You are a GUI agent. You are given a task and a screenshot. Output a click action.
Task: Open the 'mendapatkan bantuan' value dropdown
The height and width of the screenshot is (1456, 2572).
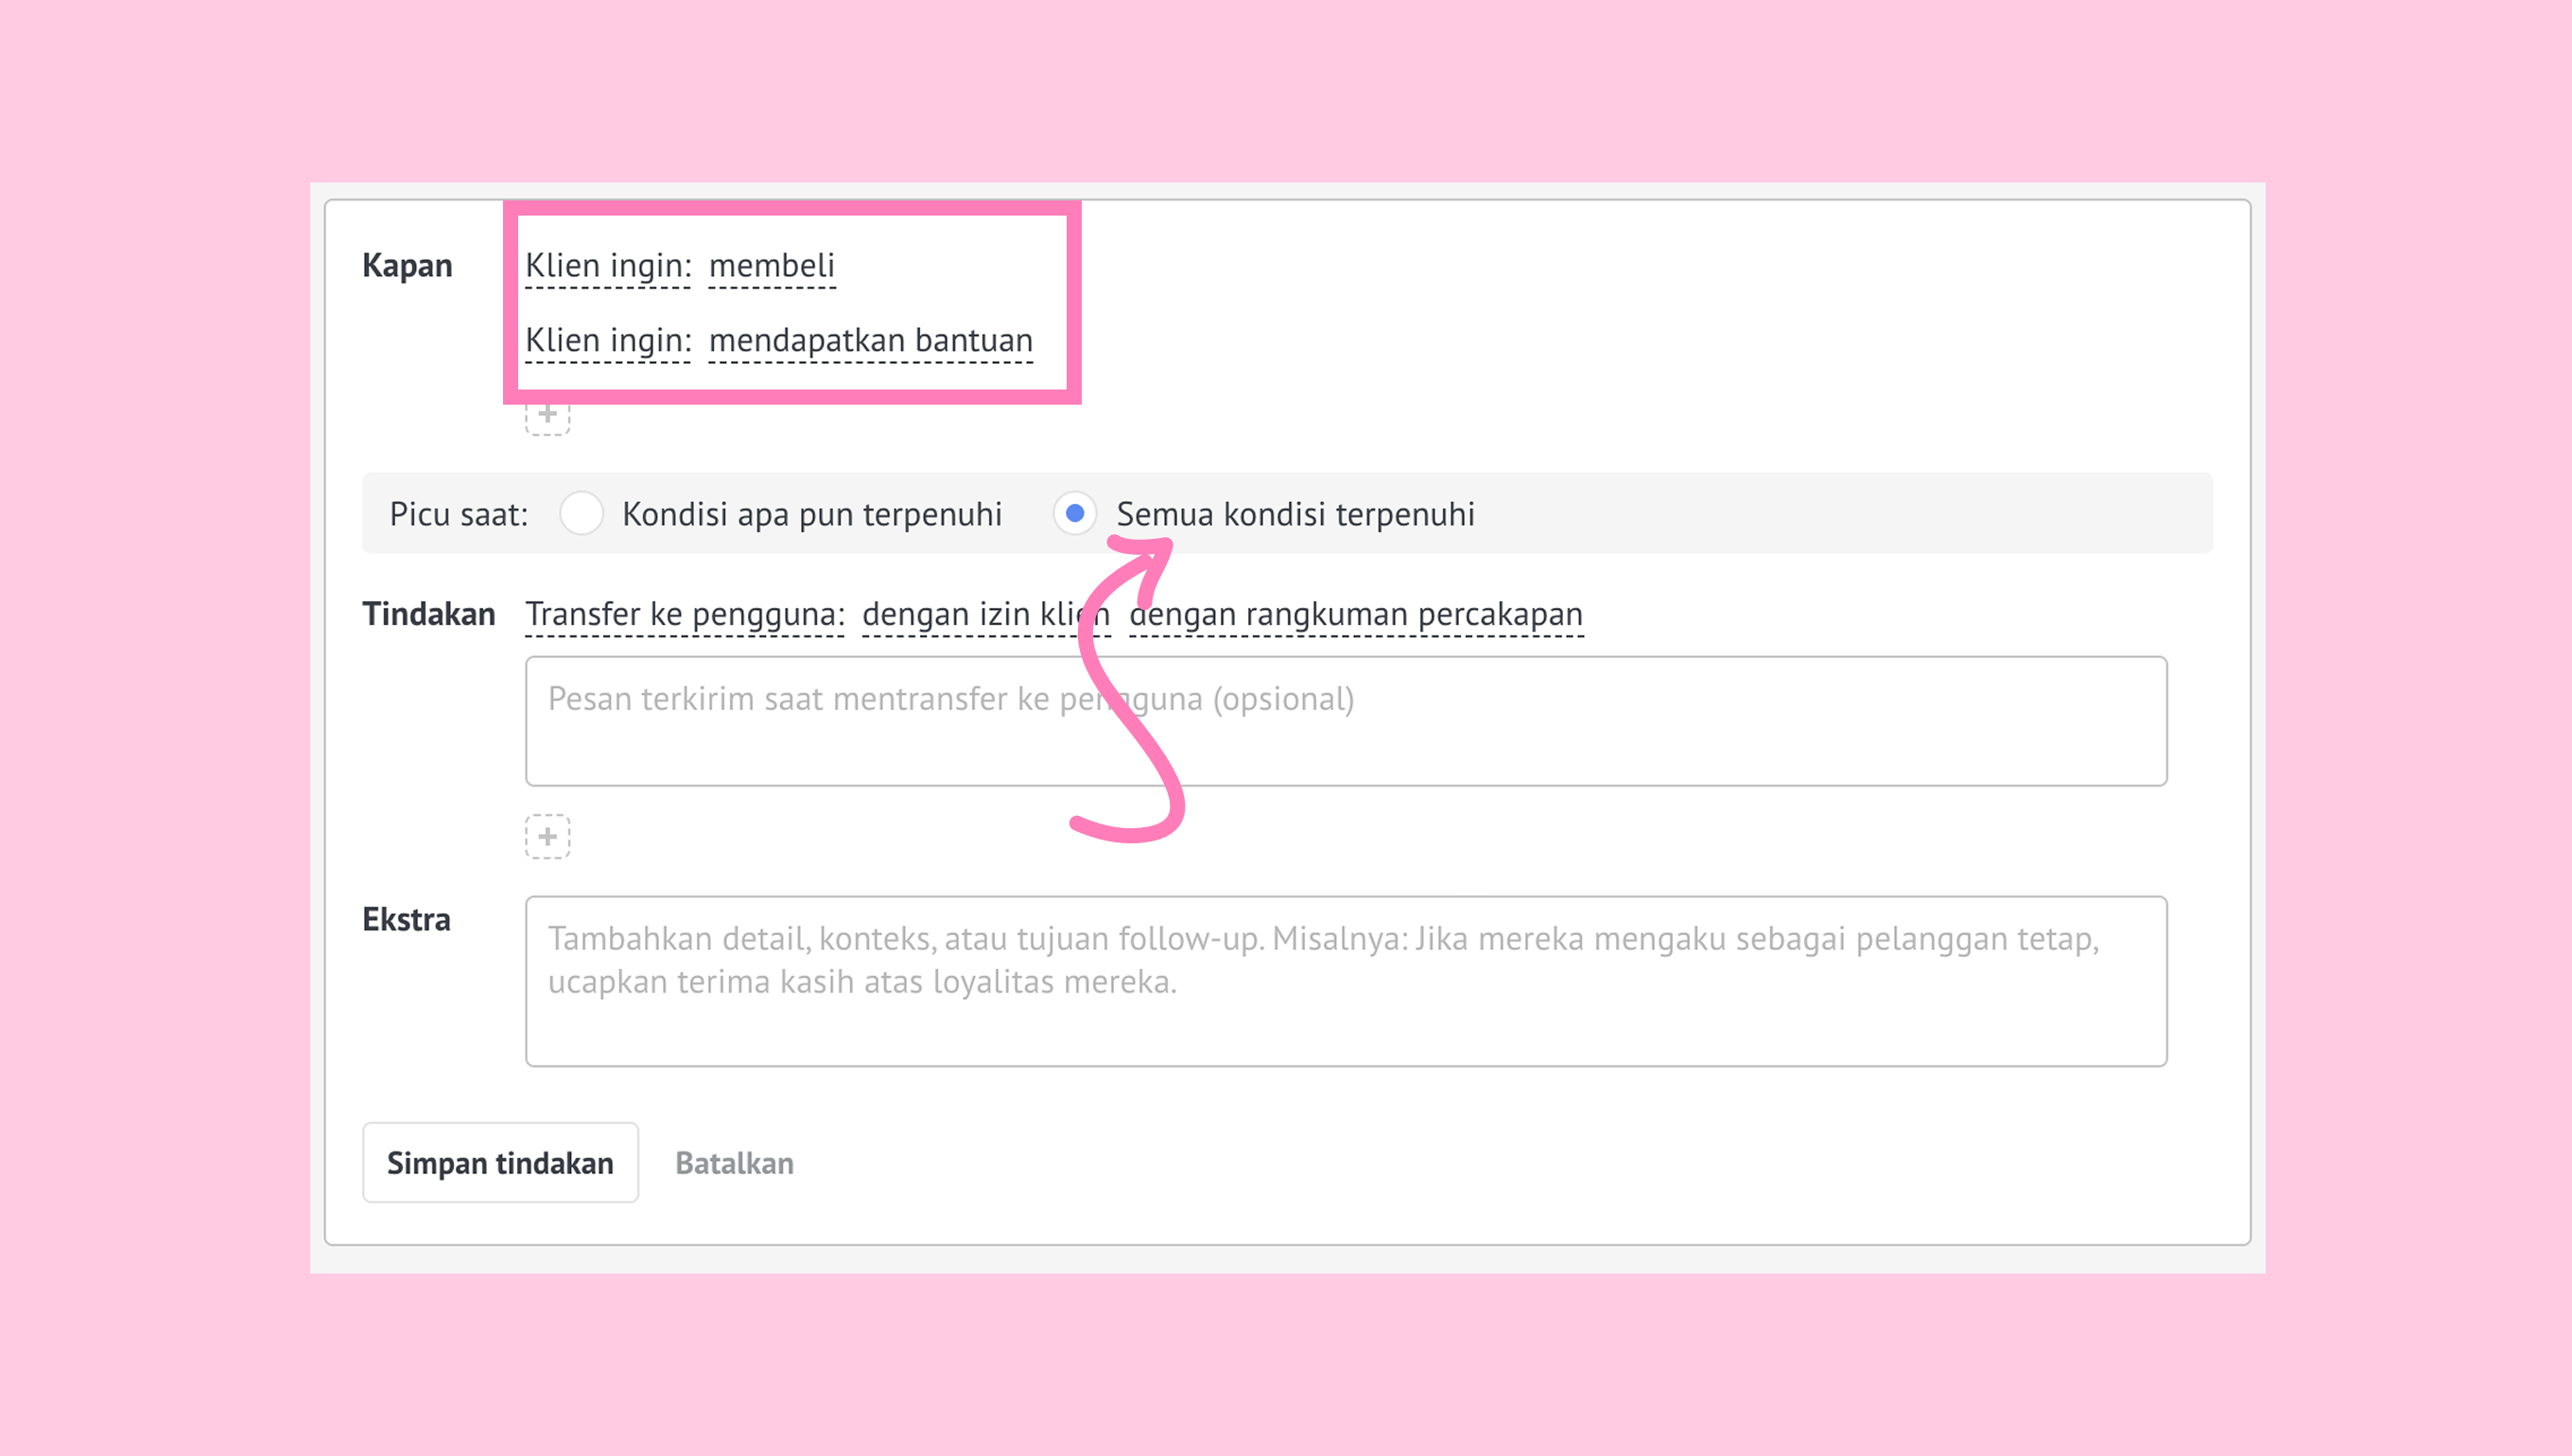[870, 341]
